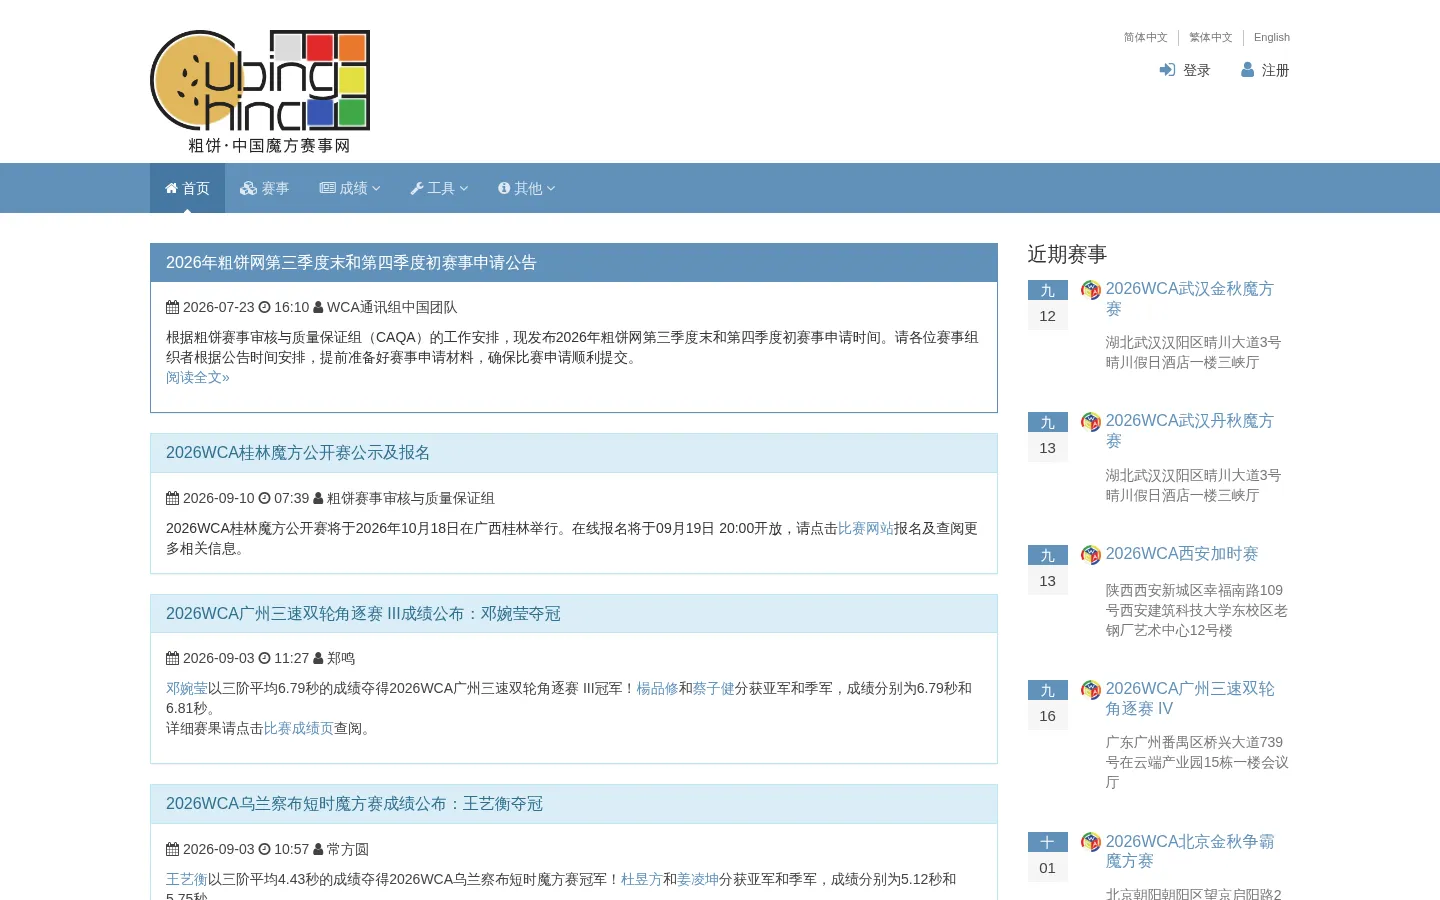Click the date badge 九 16
Screen dimensions: 1440x900
tap(1048, 704)
